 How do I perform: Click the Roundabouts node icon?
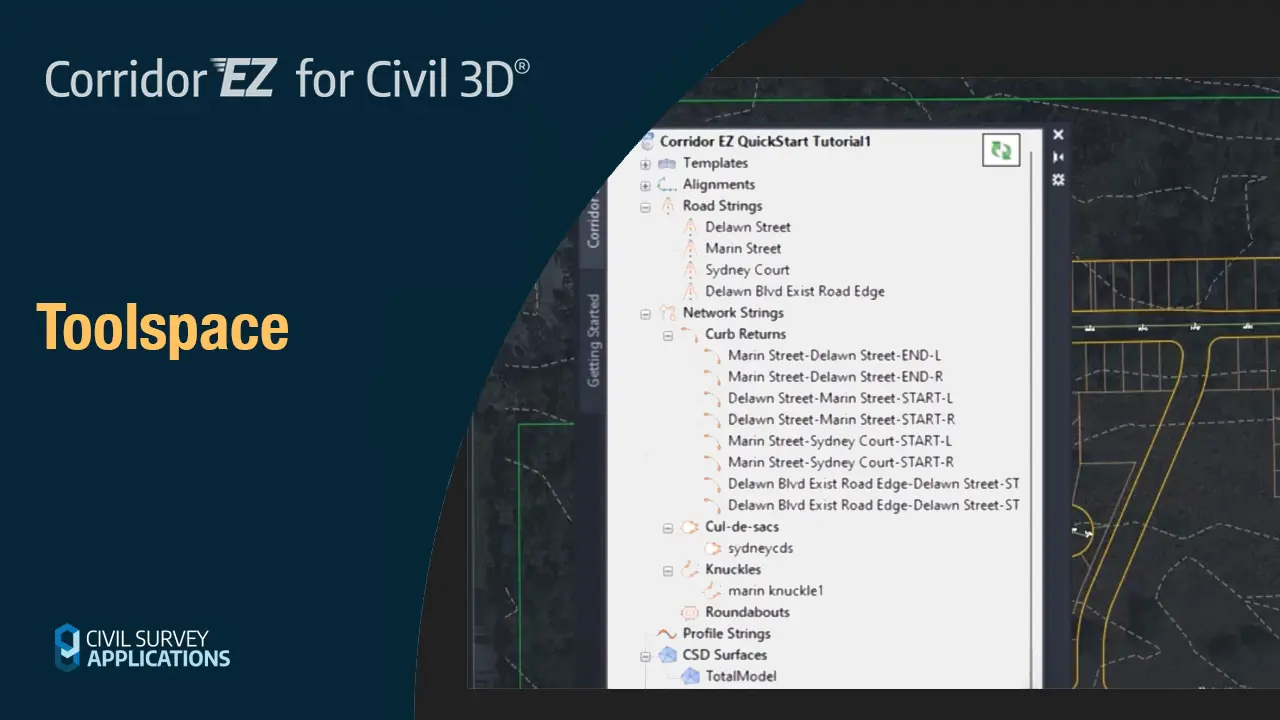690,612
